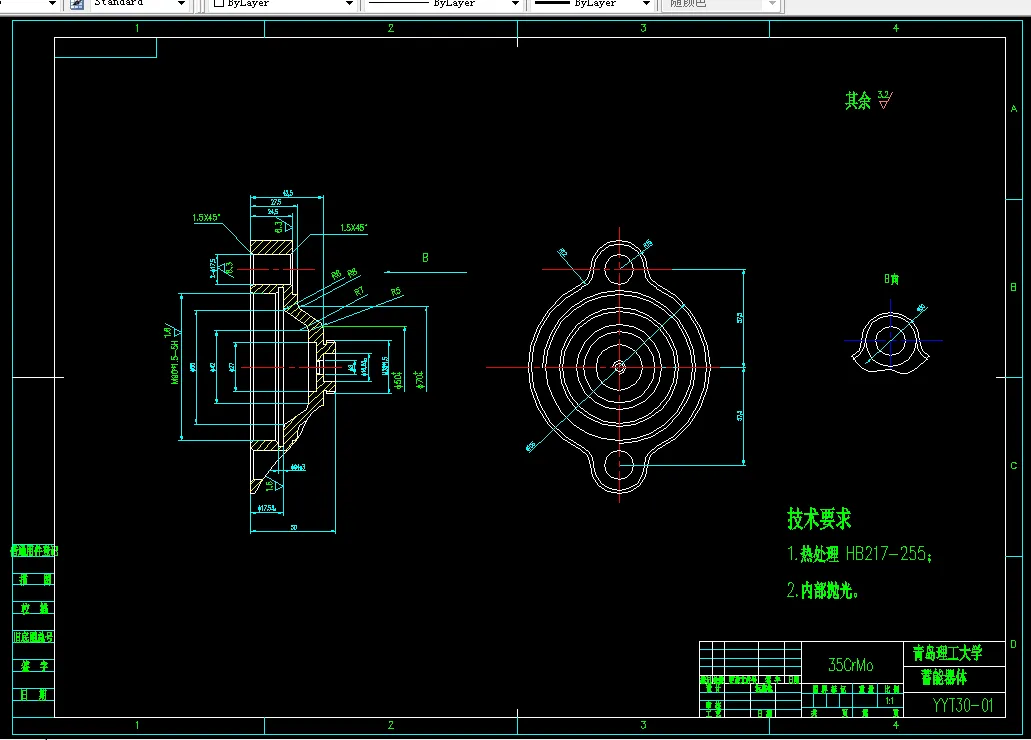Select the concentric-circle front view
Image resolution: width=1031 pixels, height=740 pixels.
click(619, 366)
